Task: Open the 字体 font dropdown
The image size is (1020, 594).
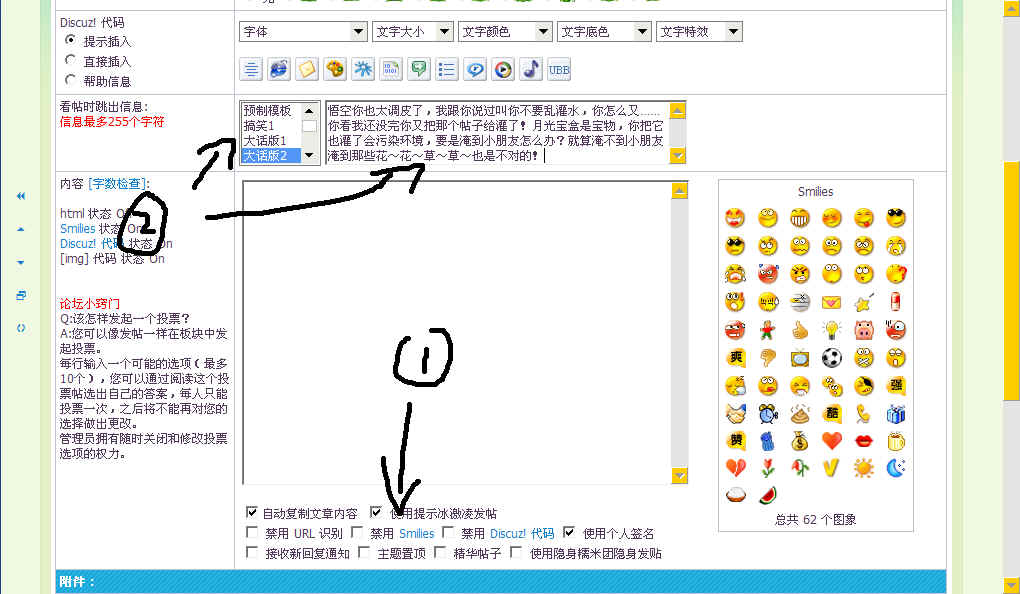Action: (x=303, y=31)
